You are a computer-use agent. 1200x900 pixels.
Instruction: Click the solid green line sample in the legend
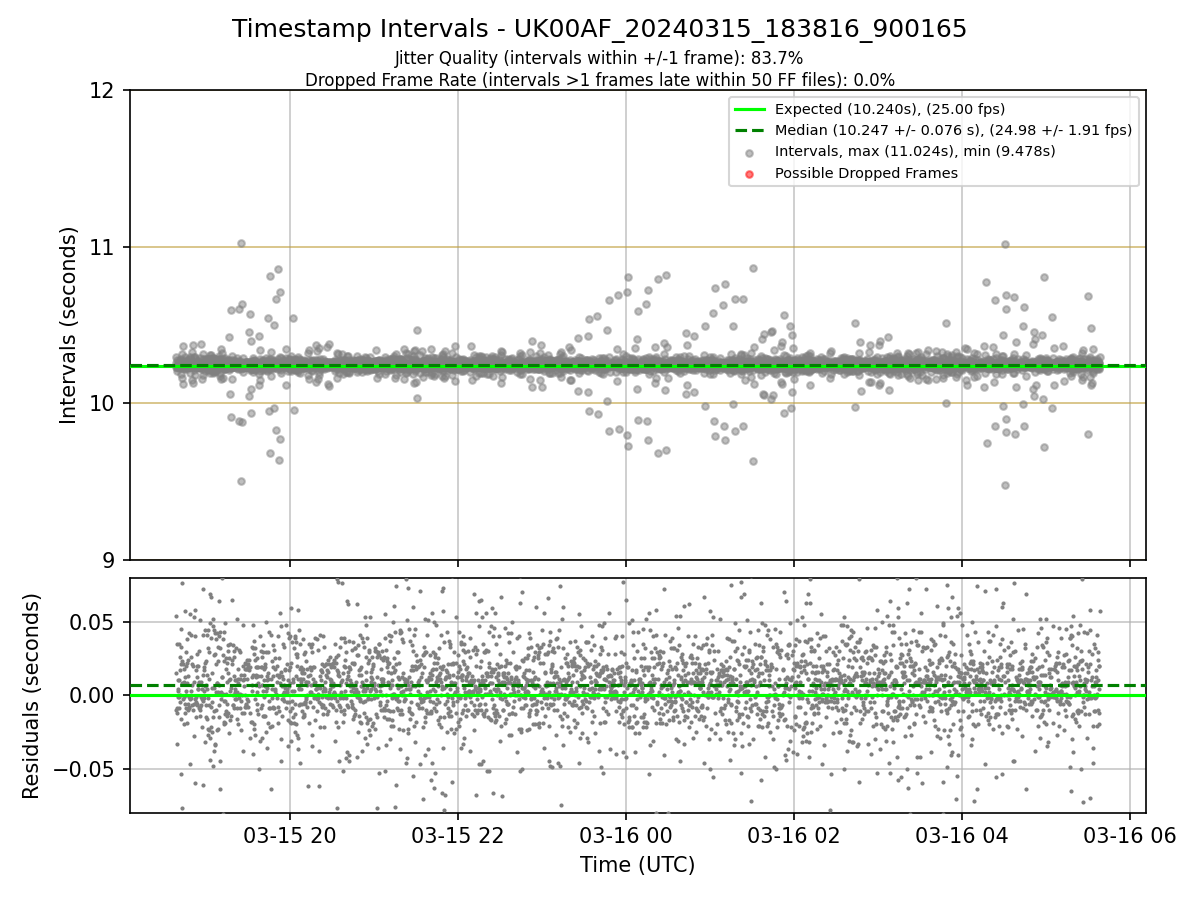[750, 109]
